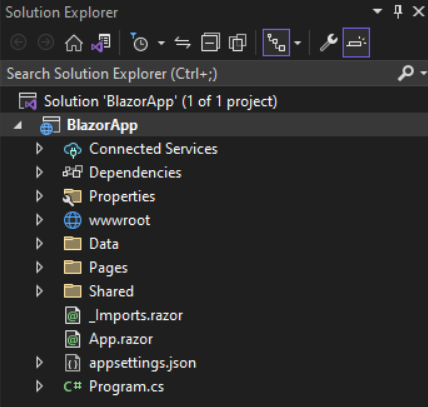Click the Auto Hide pin icon
Viewport: 428px width, 407px height.
coord(398,12)
